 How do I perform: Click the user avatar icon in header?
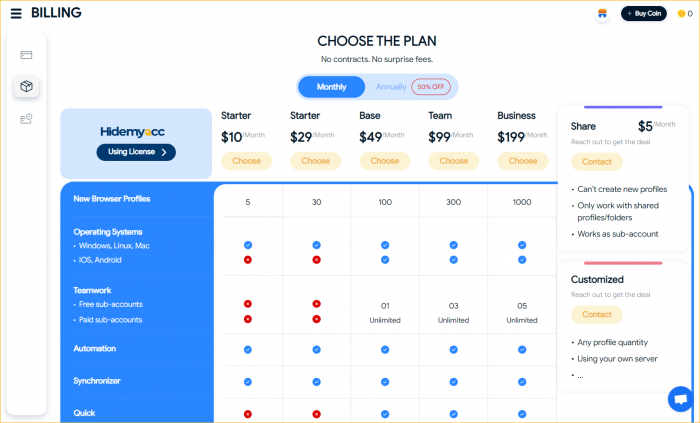(x=602, y=14)
